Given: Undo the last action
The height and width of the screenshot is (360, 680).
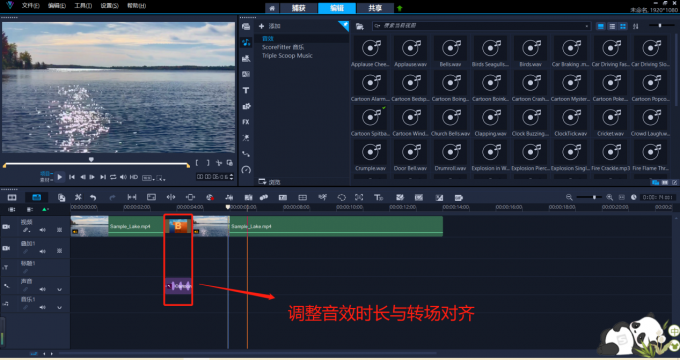Looking at the screenshot, I should click(93, 197).
